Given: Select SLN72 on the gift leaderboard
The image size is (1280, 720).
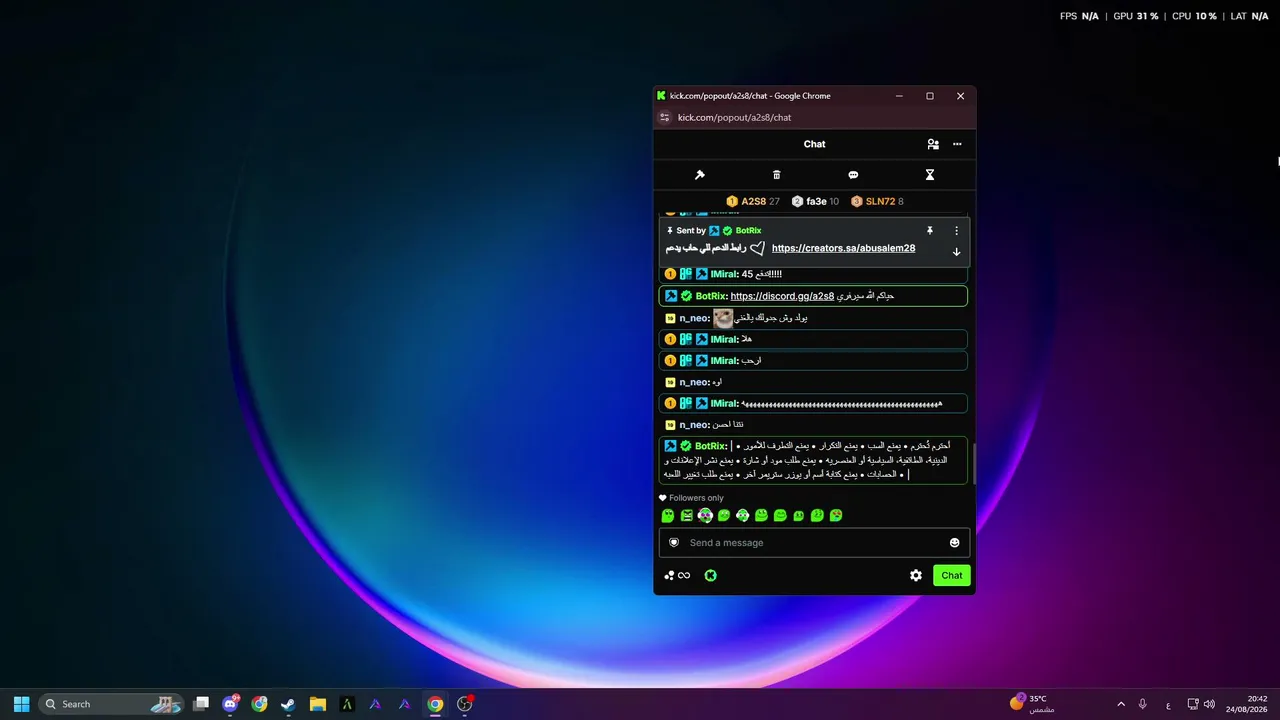Looking at the screenshot, I should coord(877,201).
